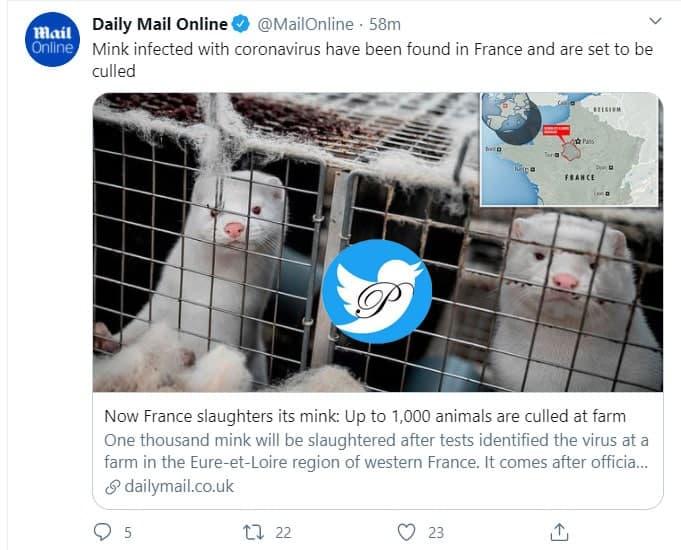Click the Mail Online profile avatar
681x550 pixels.
48,41
